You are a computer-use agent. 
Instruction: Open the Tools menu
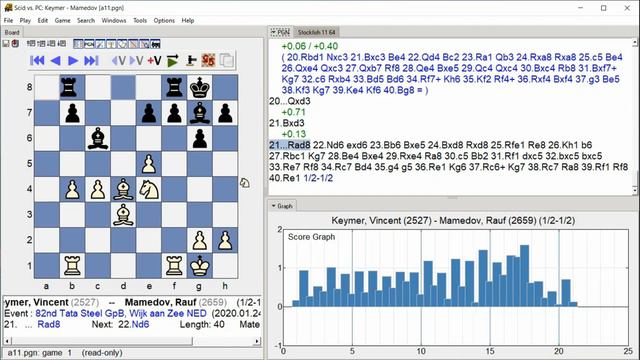140,20
